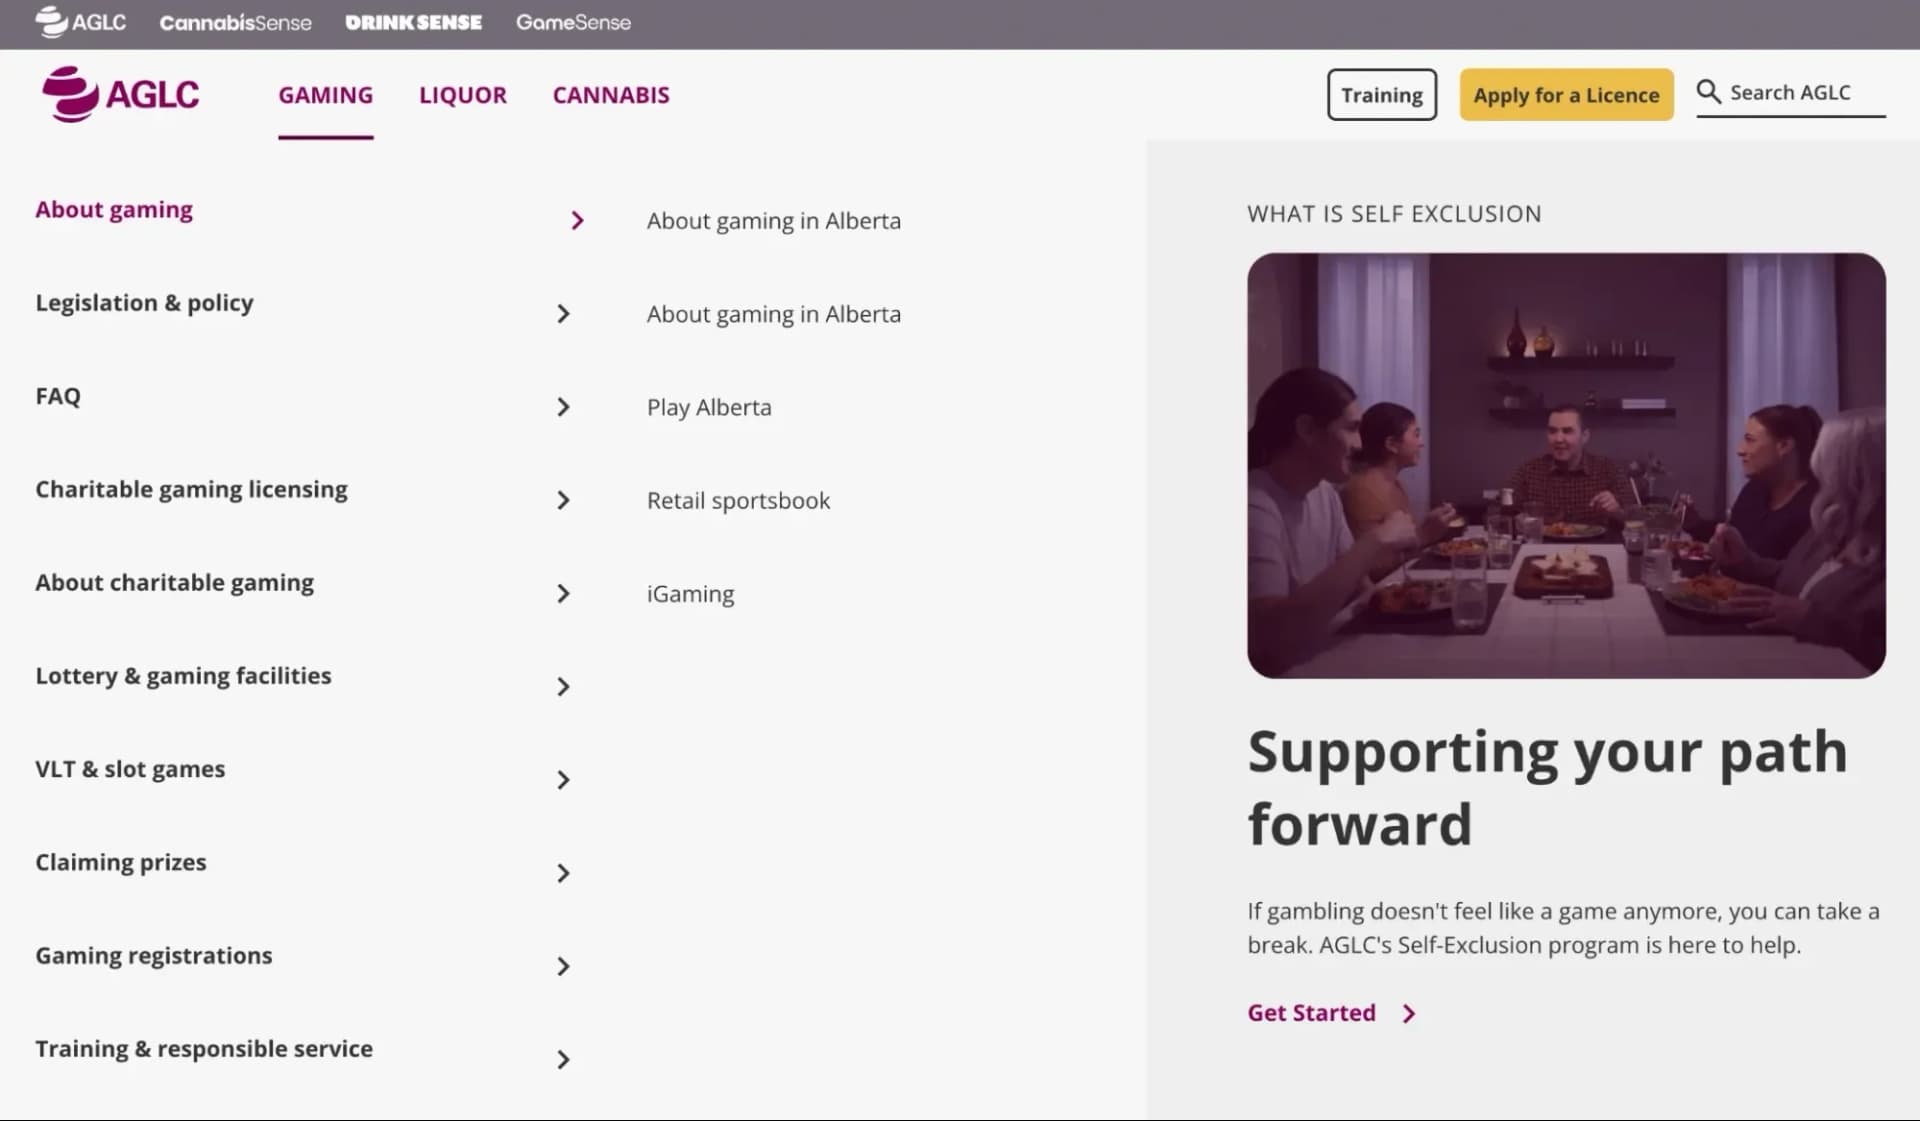Open the DrinkSense logo link
This screenshot has height=1121, width=1920.
coord(413,22)
